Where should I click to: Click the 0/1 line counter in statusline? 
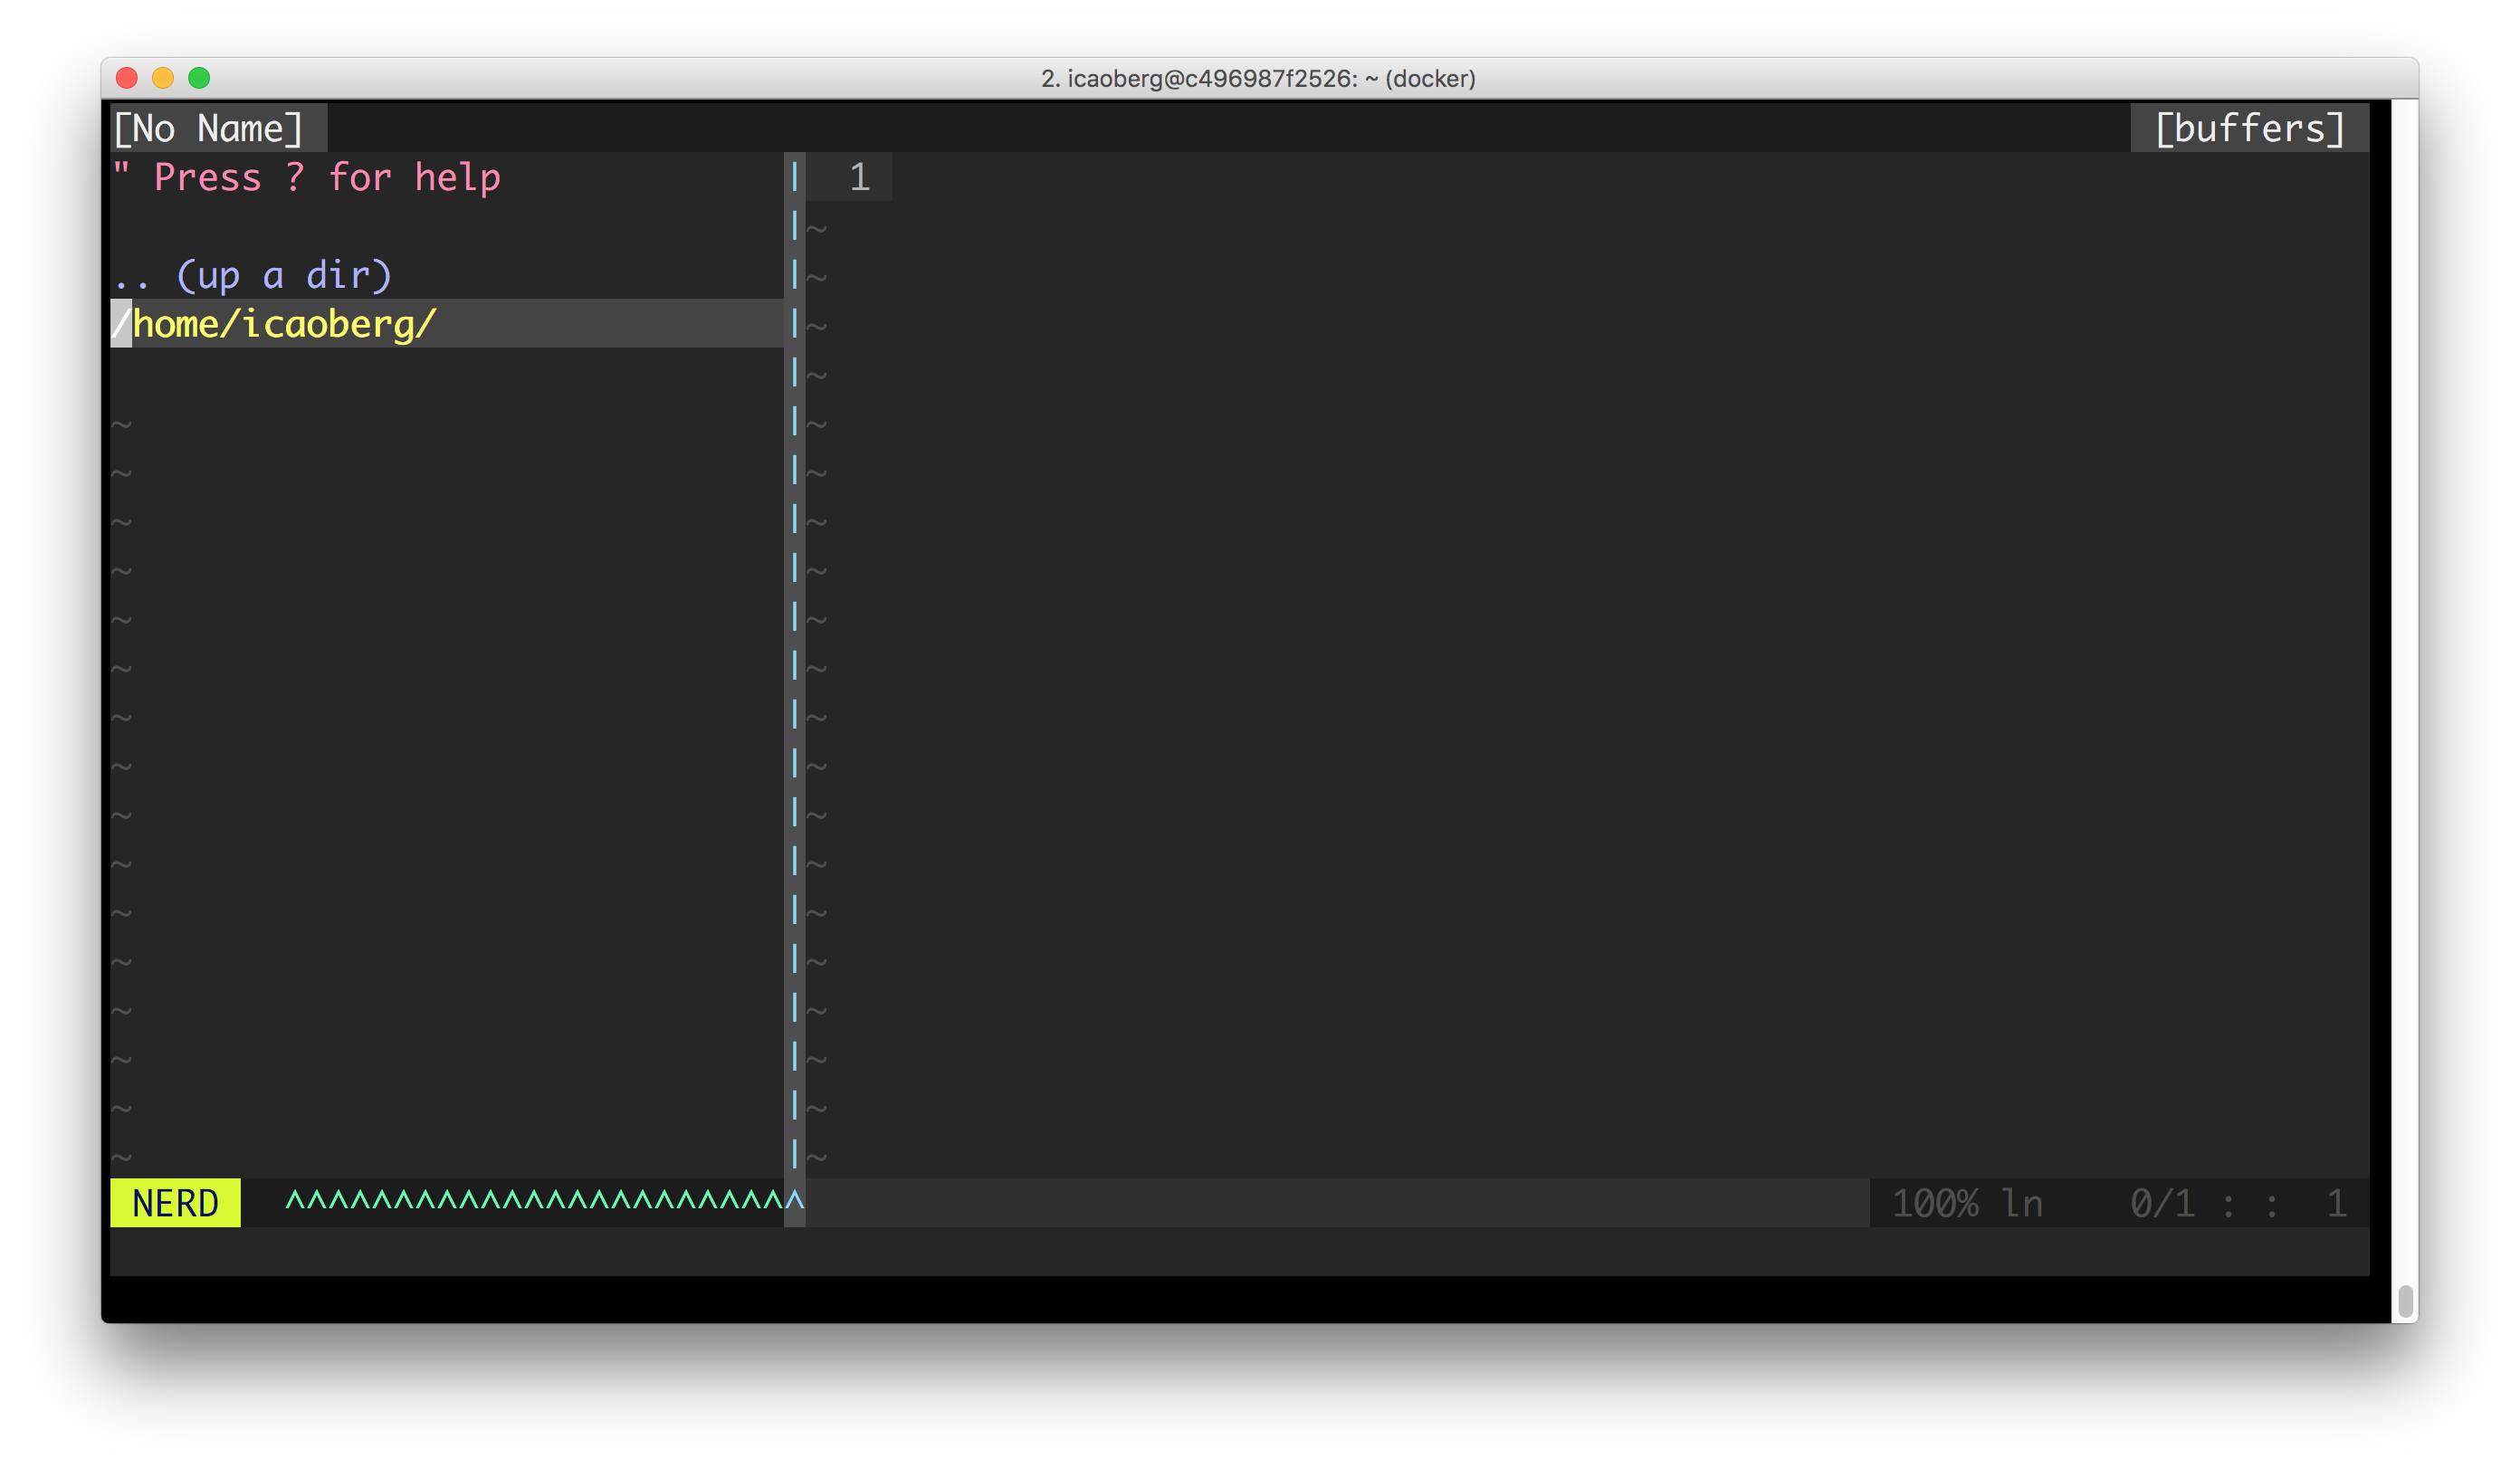(2162, 1204)
